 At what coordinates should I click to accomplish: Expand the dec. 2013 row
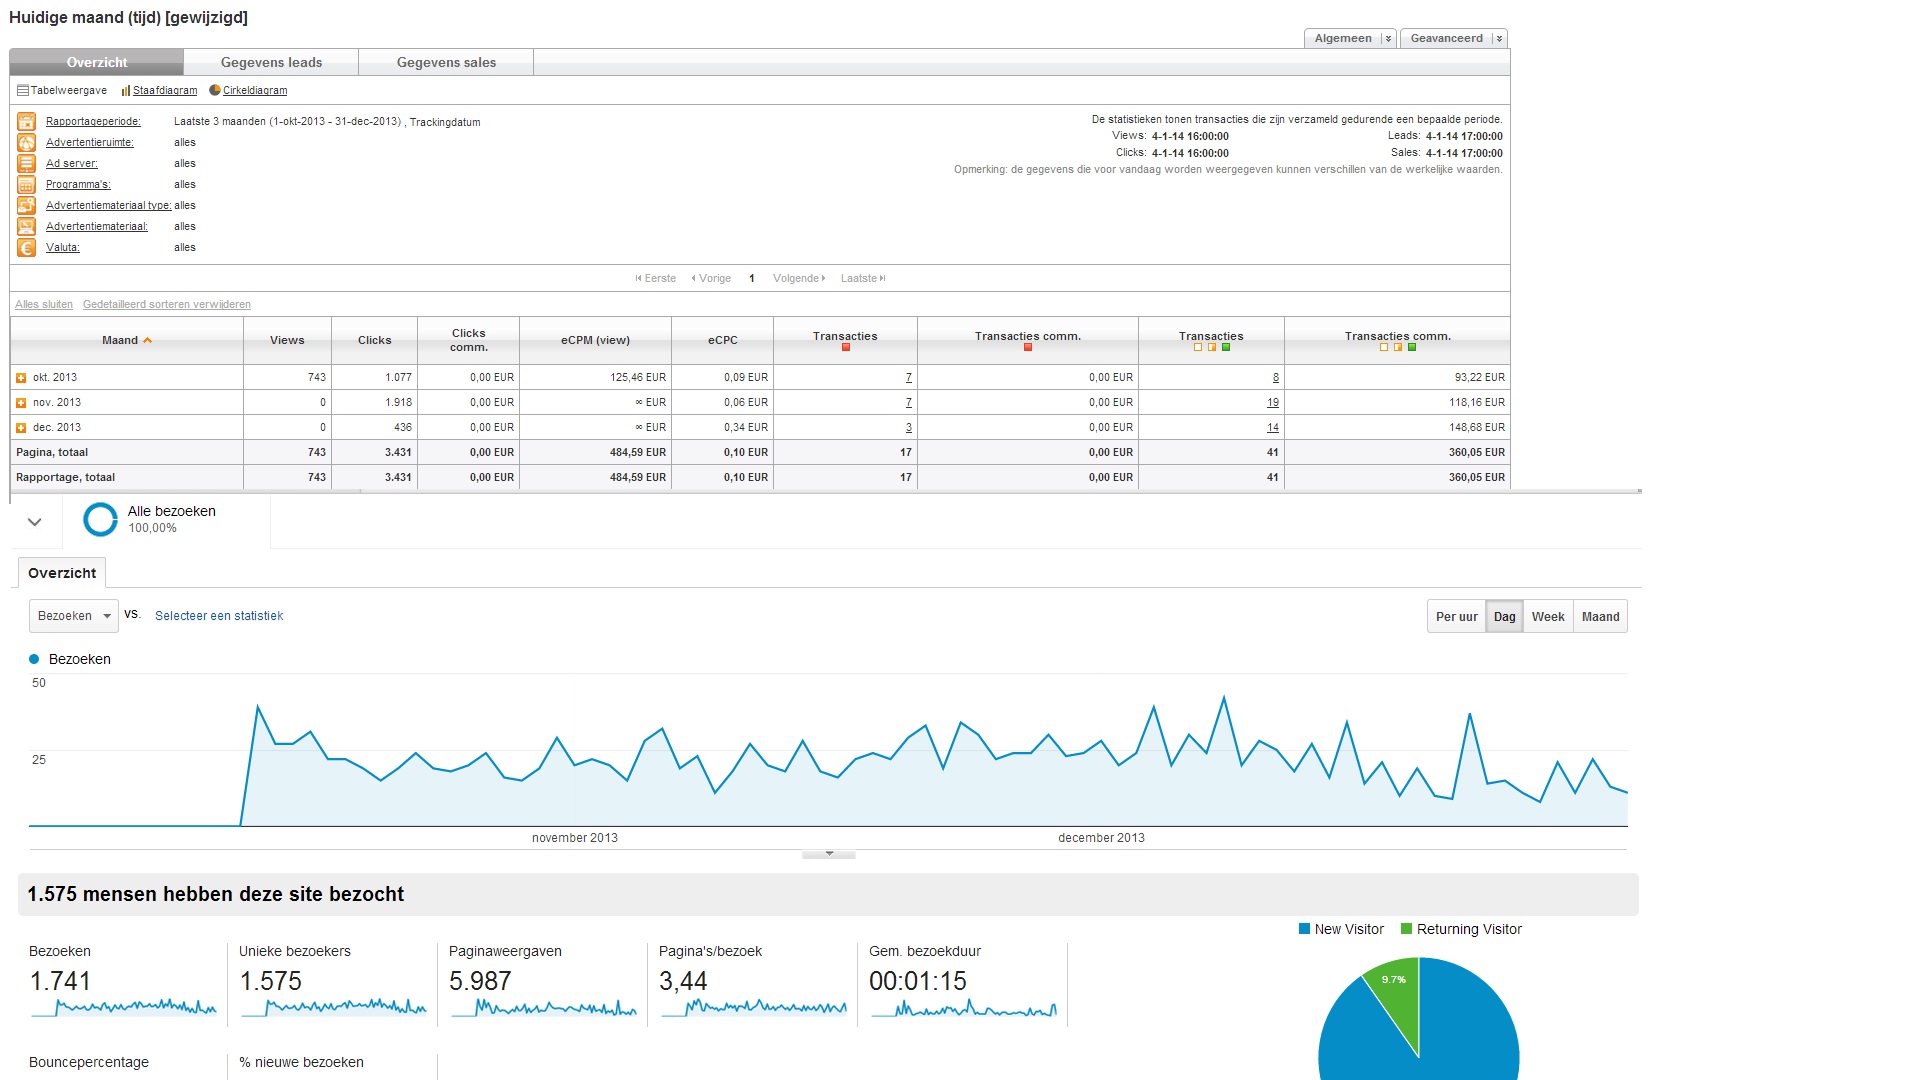click(21, 428)
